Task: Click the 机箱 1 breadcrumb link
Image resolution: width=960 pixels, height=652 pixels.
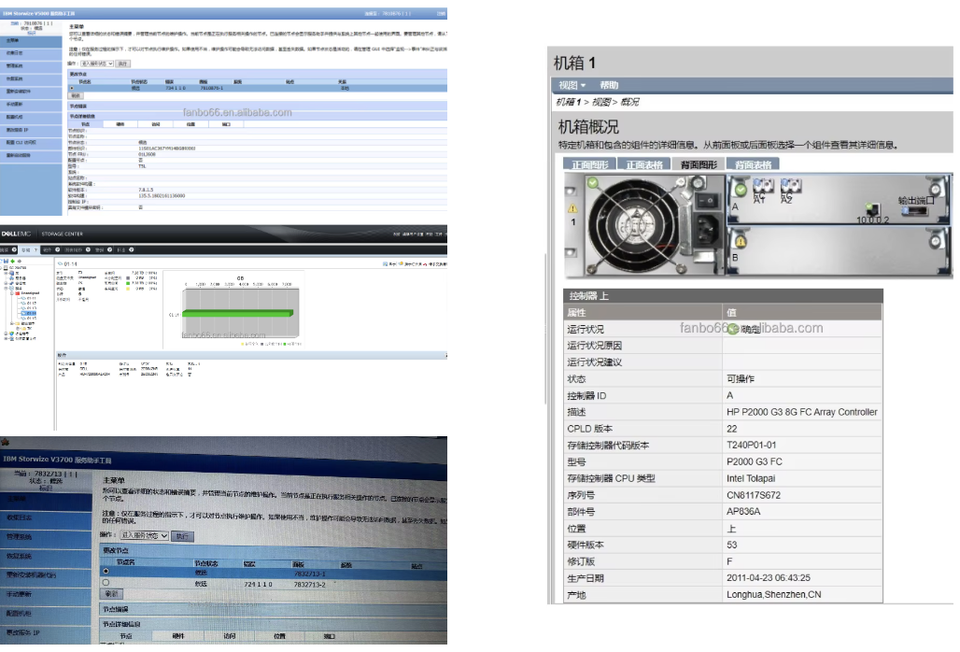Action: coord(568,102)
